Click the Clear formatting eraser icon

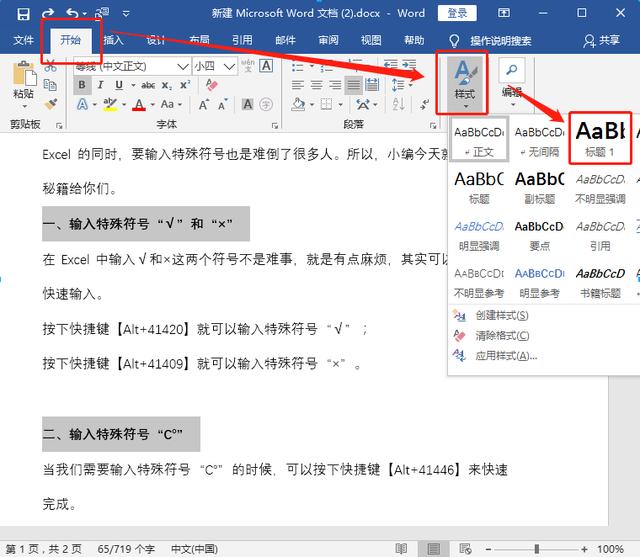coord(211,84)
